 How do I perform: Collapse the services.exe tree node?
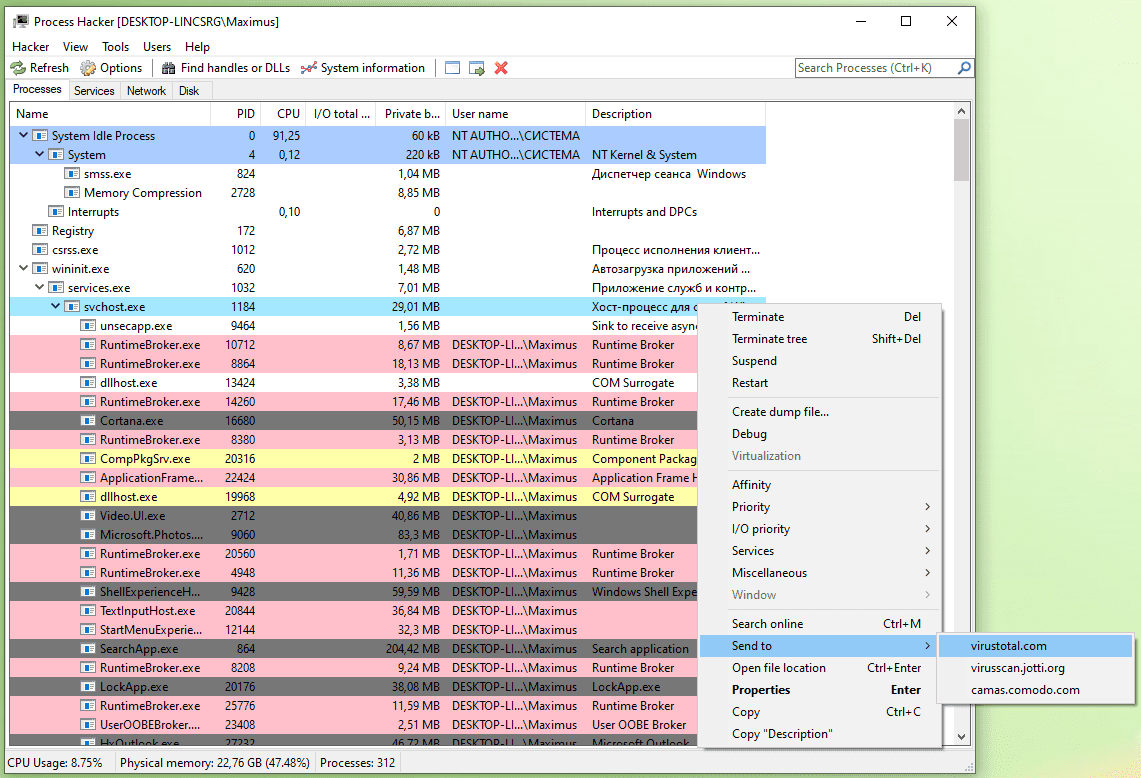(x=39, y=287)
